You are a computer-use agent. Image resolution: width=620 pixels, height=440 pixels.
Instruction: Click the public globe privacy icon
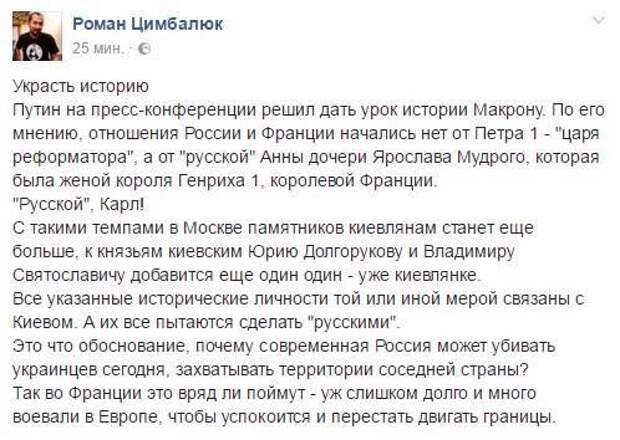coord(145,49)
